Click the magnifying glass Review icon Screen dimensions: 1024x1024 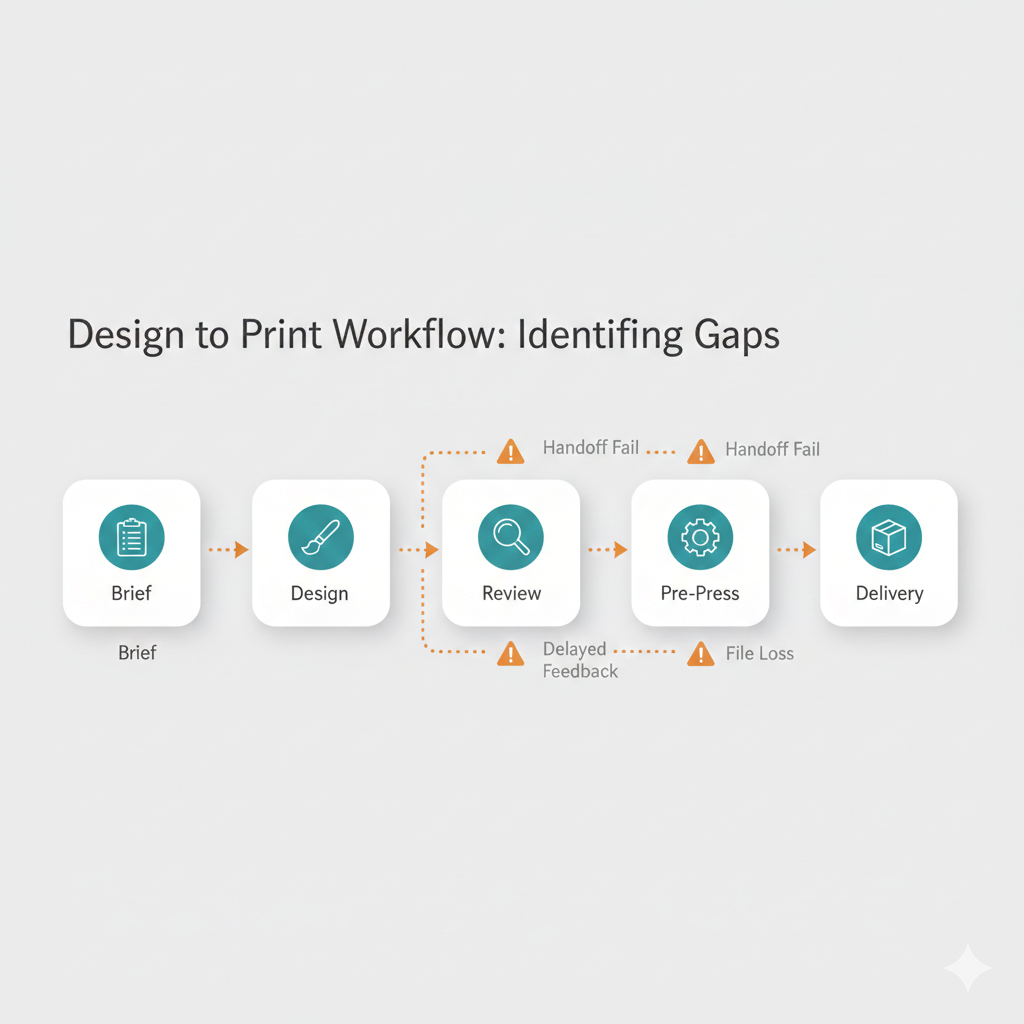click(x=510, y=537)
